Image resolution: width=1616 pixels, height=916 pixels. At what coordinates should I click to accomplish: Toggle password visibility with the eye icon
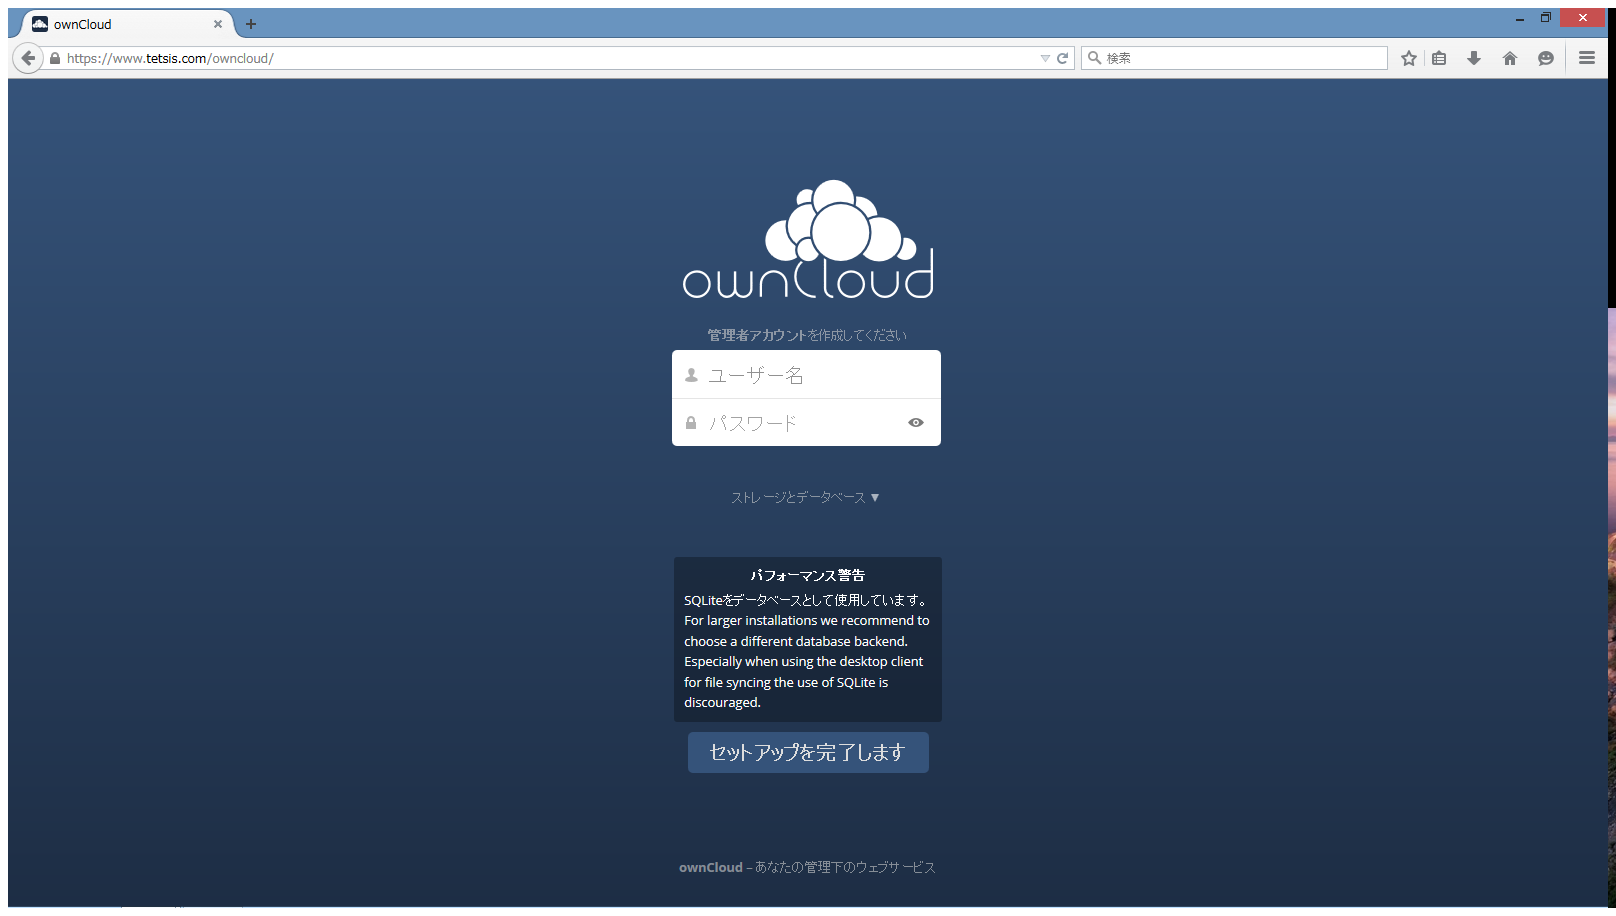coord(916,423)
